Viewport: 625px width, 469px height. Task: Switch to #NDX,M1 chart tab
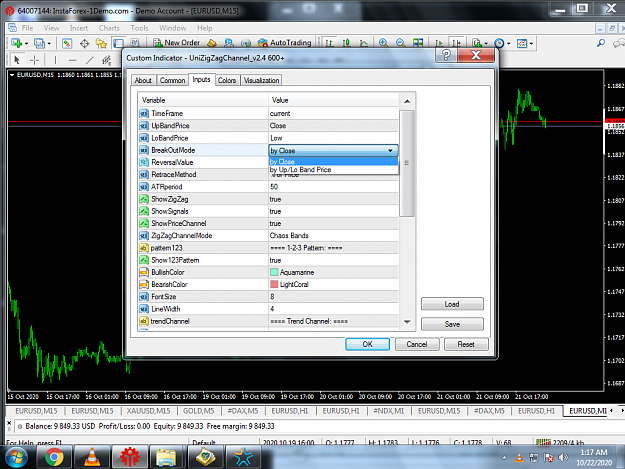389,411
